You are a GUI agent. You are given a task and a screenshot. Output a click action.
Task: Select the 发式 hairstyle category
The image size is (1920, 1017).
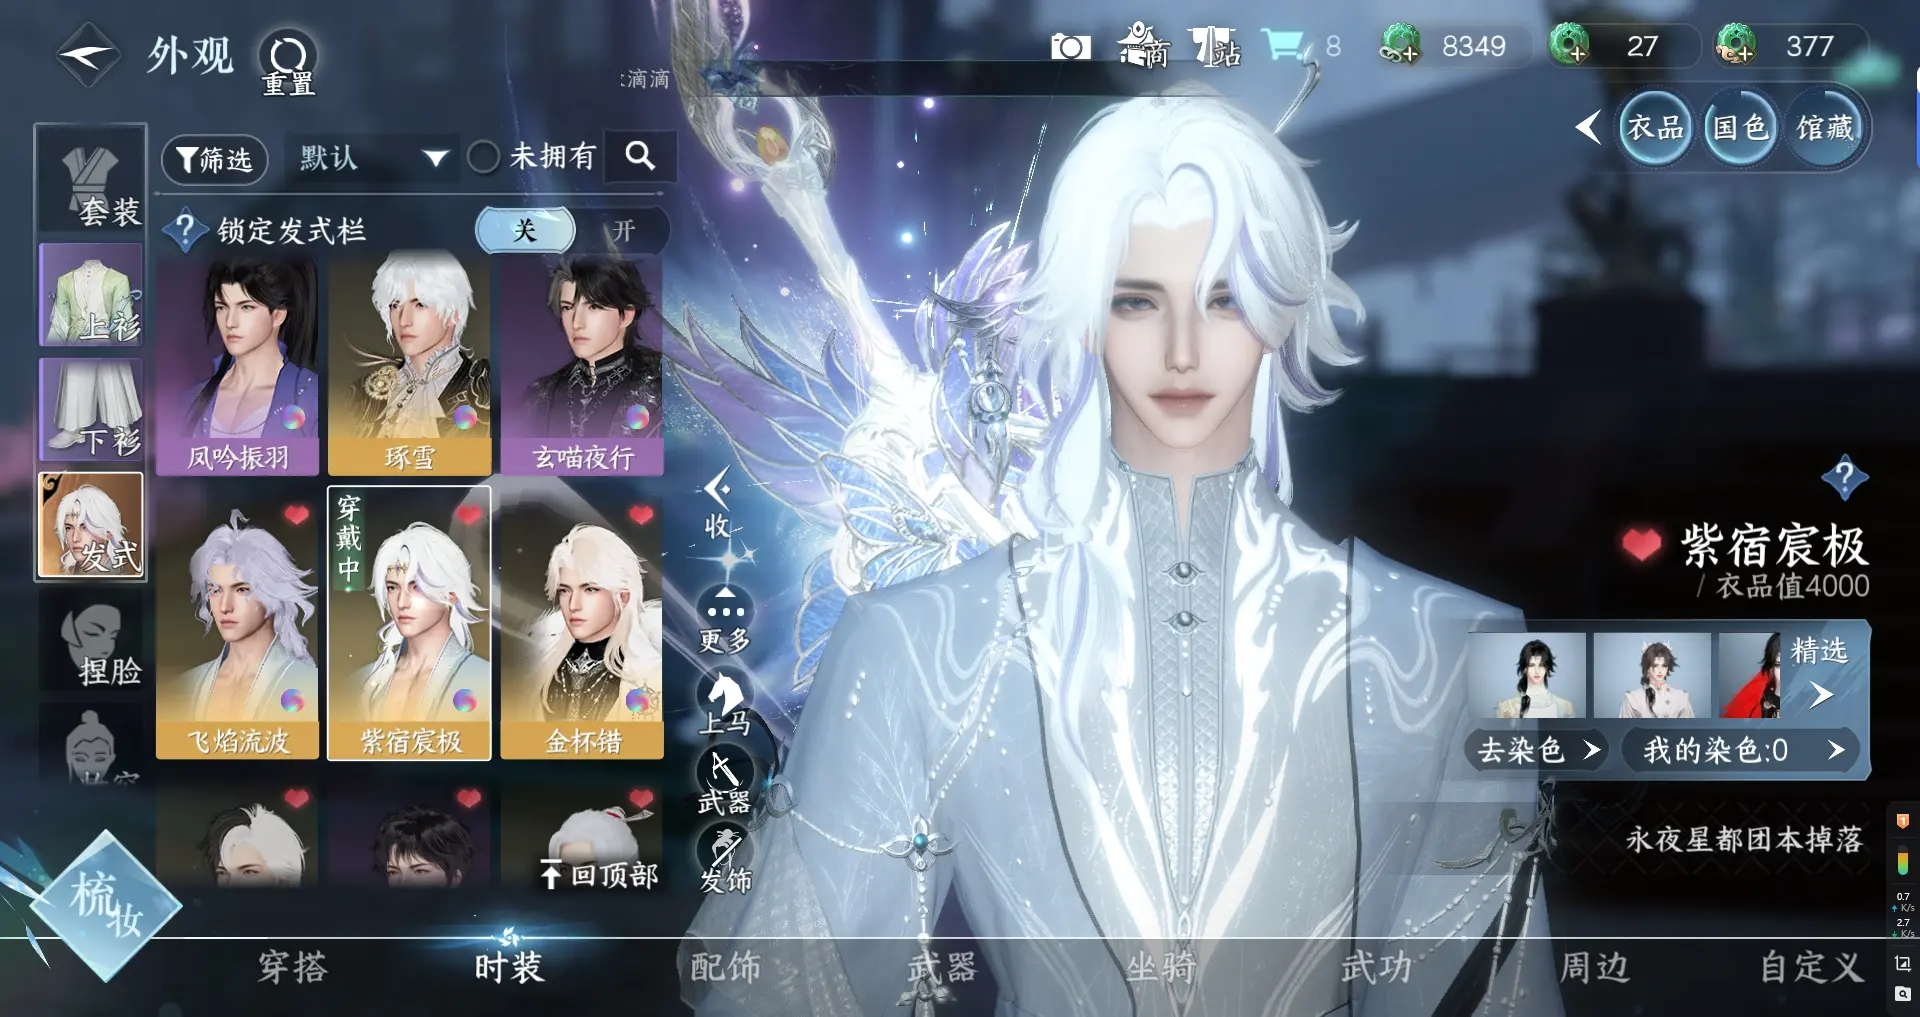coord(91,526)
